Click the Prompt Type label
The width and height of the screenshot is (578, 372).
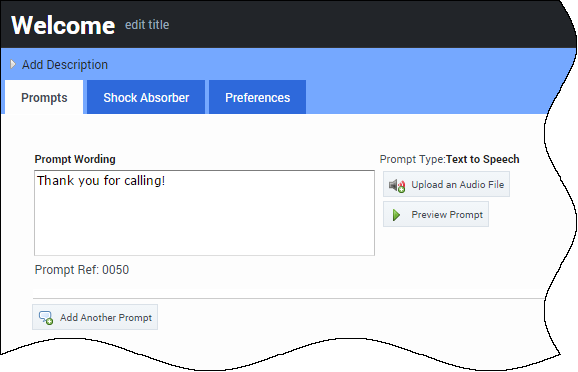point(412,159)
